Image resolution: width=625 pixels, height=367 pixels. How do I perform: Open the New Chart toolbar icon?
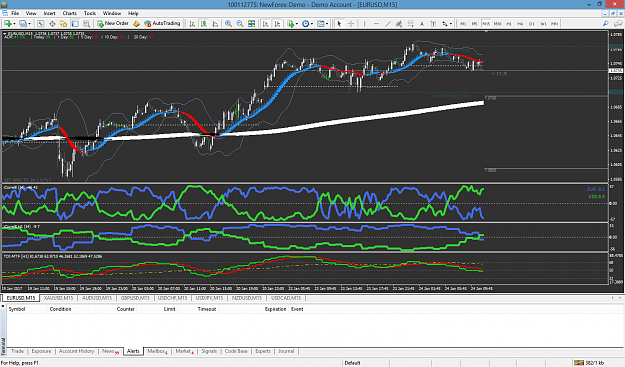[x=8, y=24]
